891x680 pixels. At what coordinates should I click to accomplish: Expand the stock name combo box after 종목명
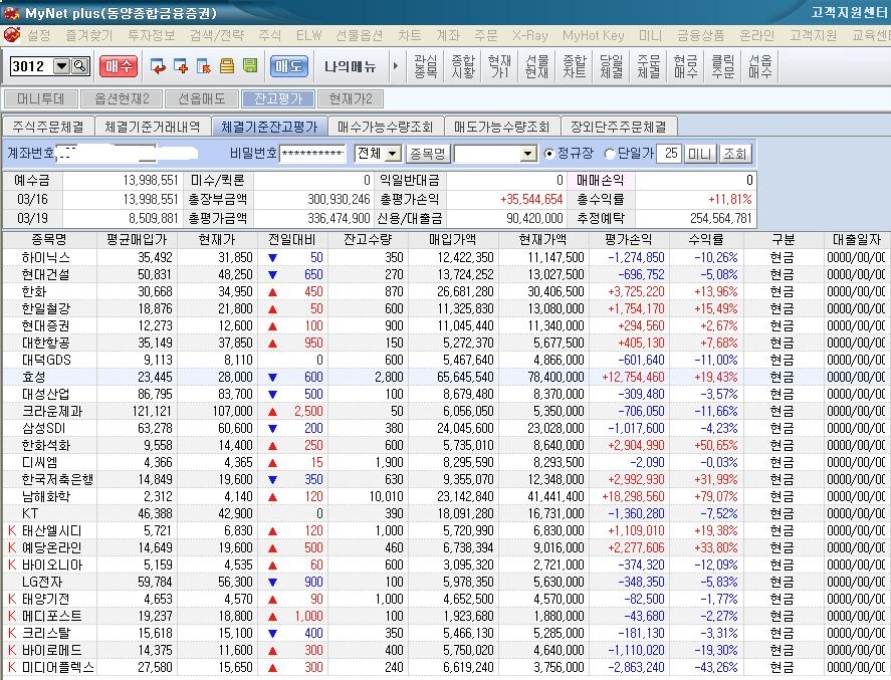point(529,154)
